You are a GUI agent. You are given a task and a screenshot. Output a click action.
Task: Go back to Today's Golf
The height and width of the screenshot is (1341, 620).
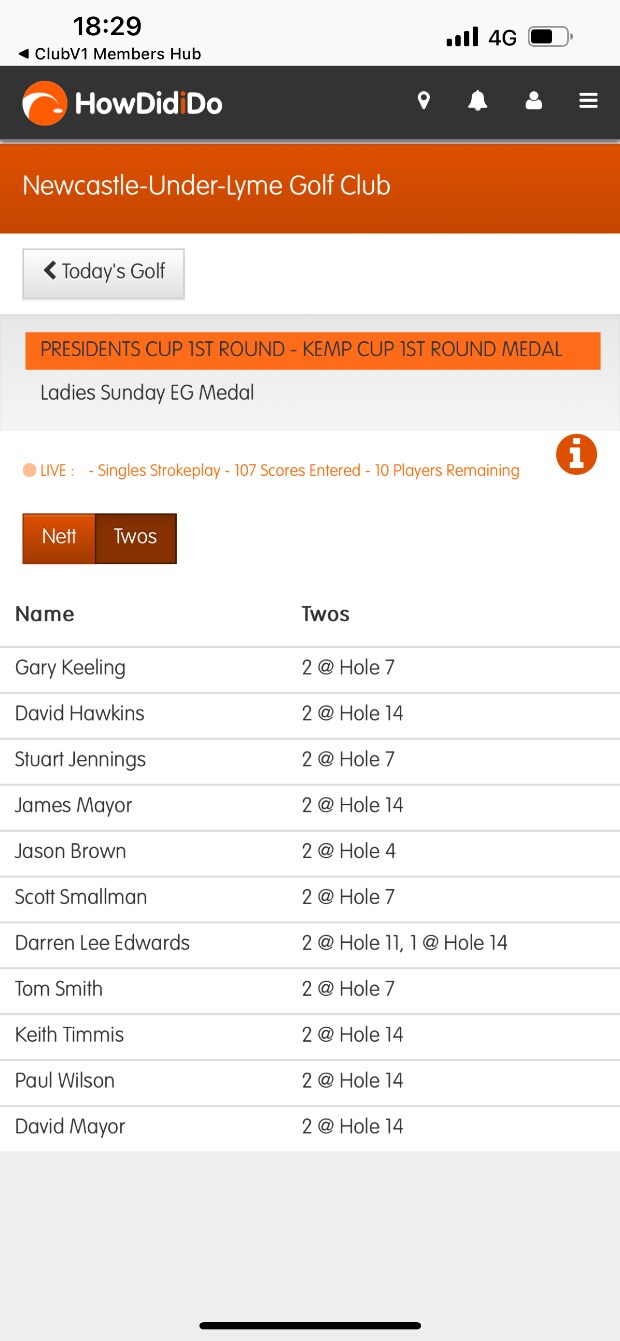pos(103,272)
